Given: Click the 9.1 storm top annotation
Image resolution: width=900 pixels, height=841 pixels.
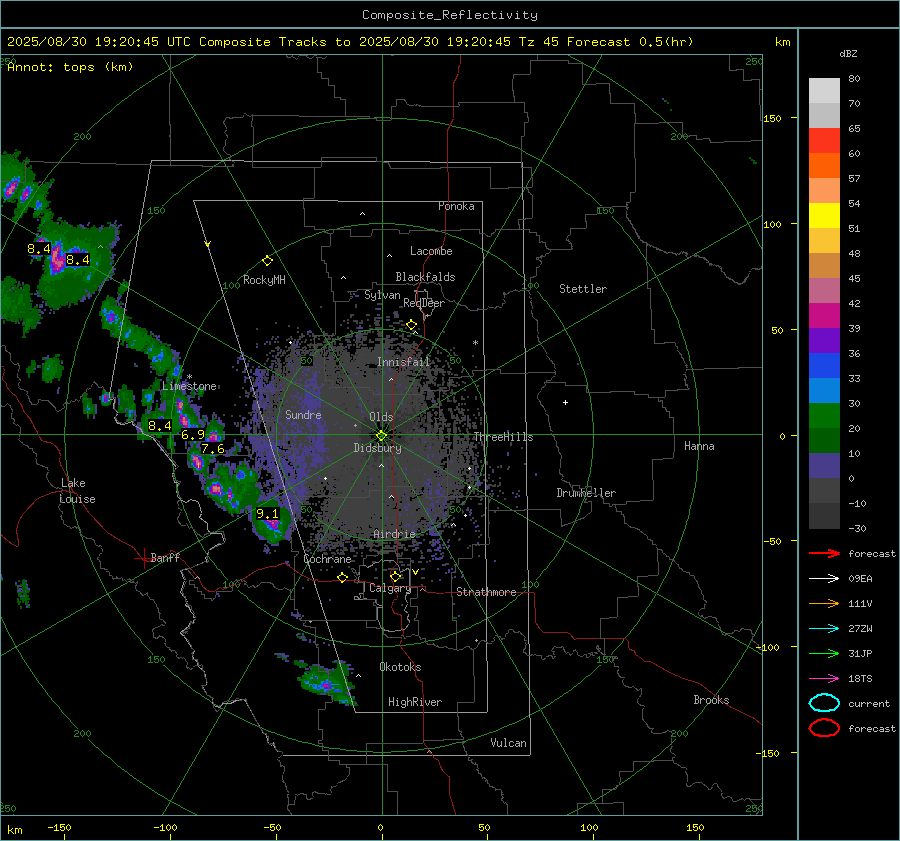Looking at the screenshot, I should click(267, 514).
